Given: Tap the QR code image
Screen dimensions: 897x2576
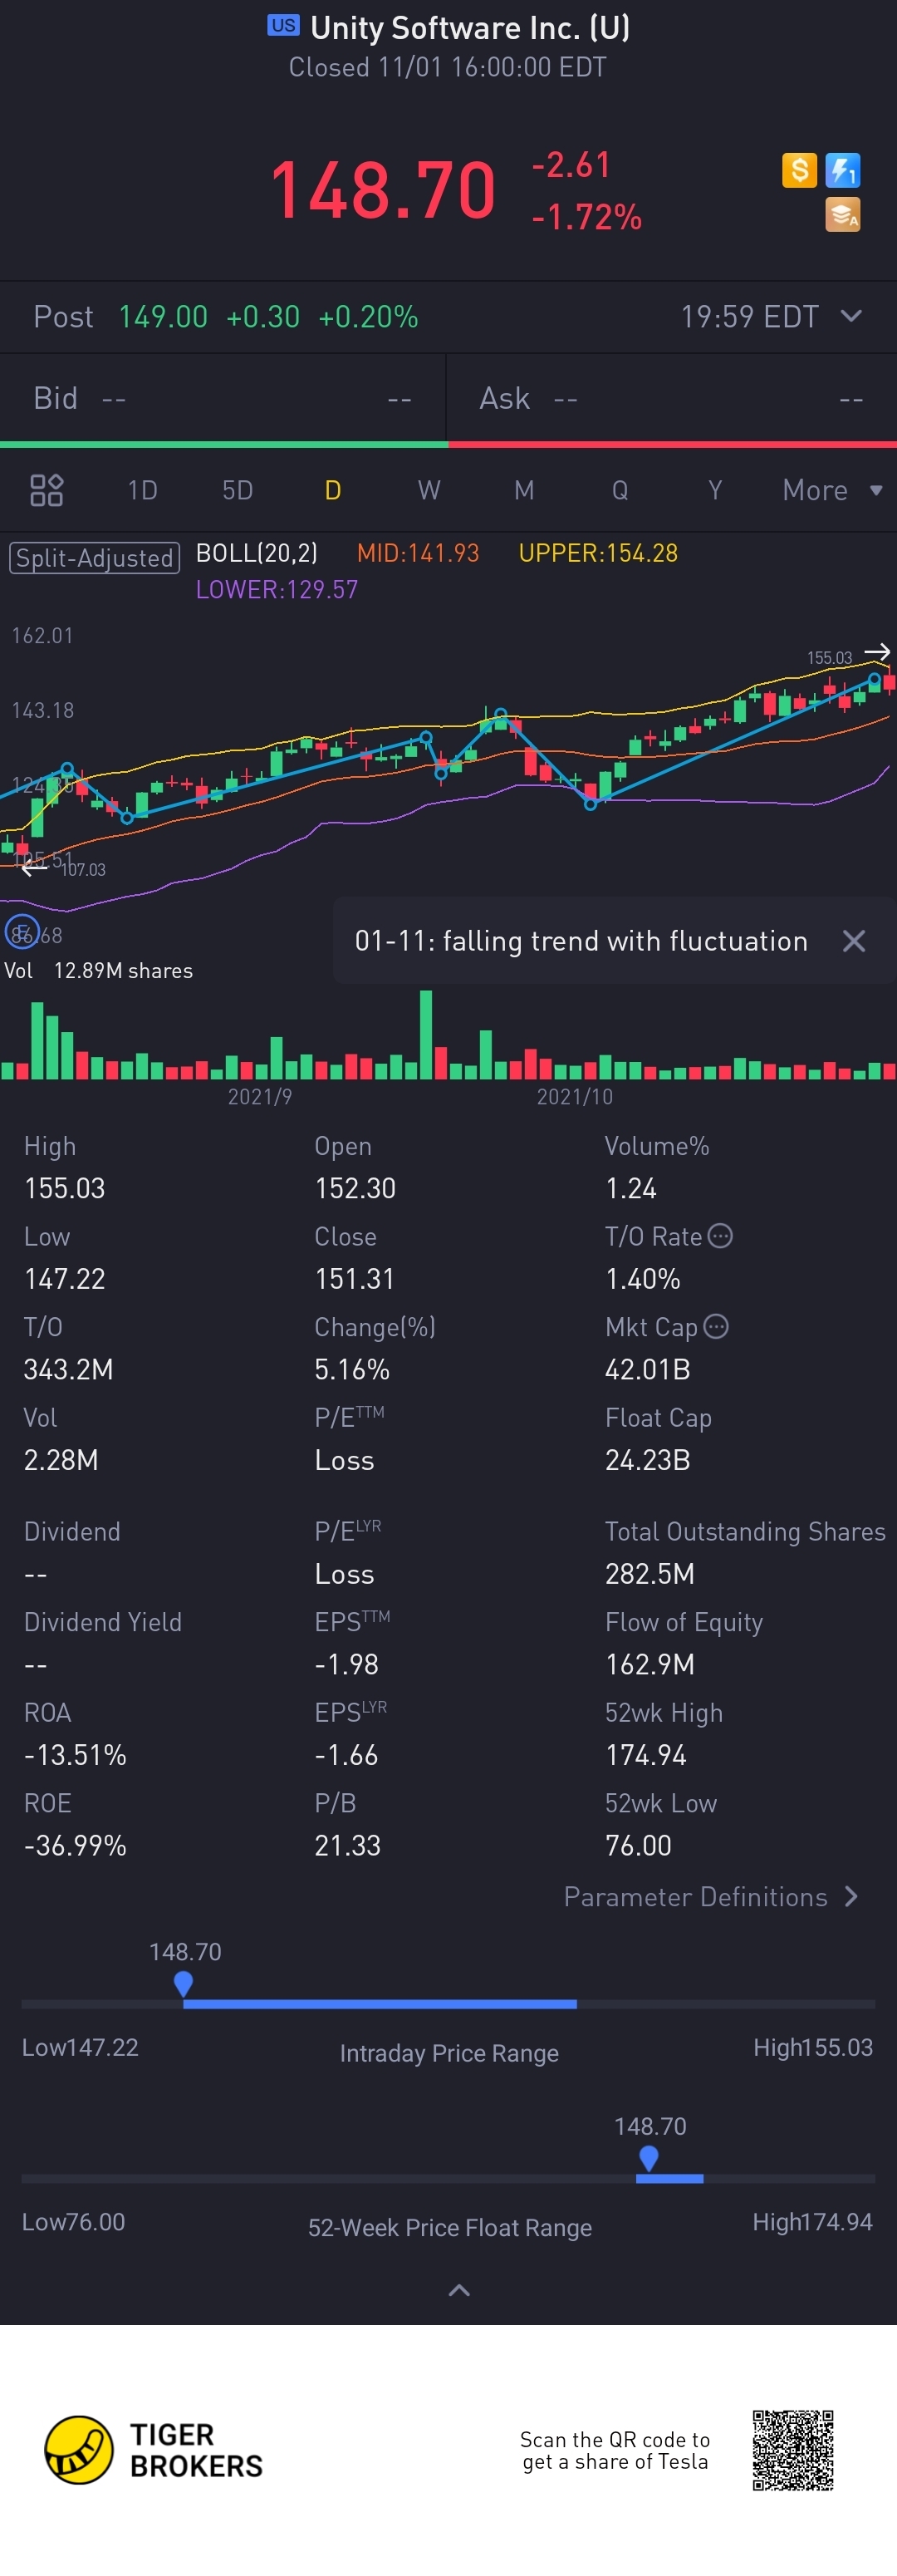Looking at the screenshot, I should (x=793, y=2450).
